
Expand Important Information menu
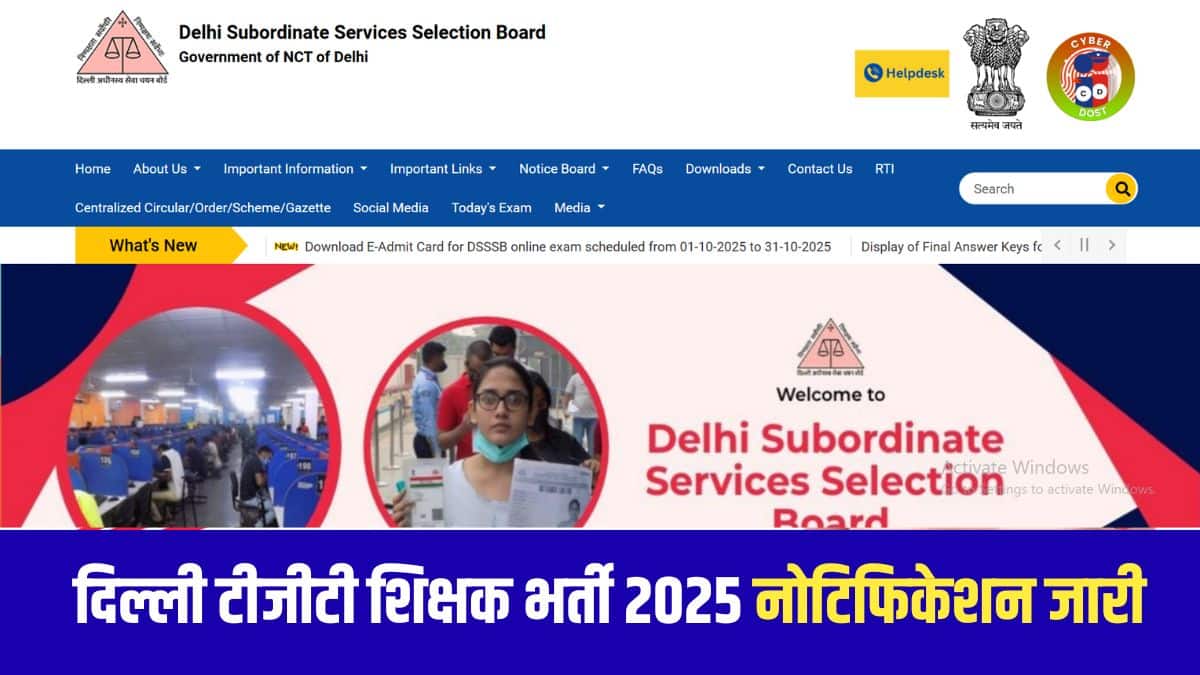(295, 169)
